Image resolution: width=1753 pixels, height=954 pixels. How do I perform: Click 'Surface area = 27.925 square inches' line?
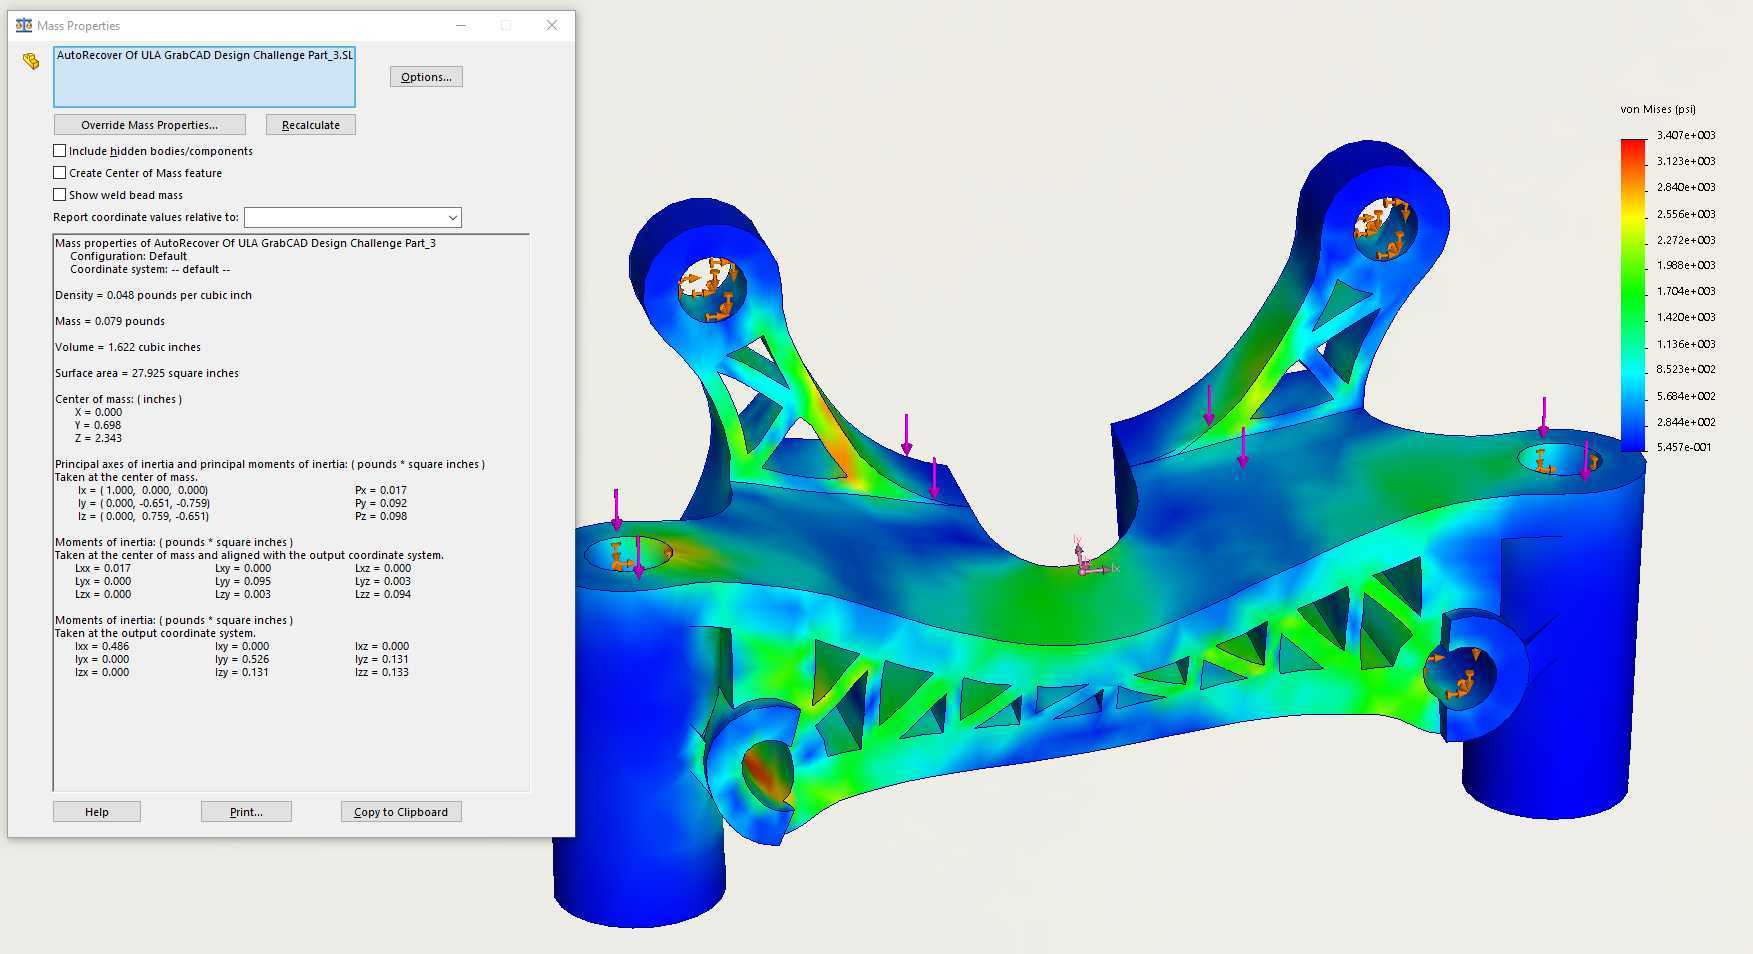point(147,373)
